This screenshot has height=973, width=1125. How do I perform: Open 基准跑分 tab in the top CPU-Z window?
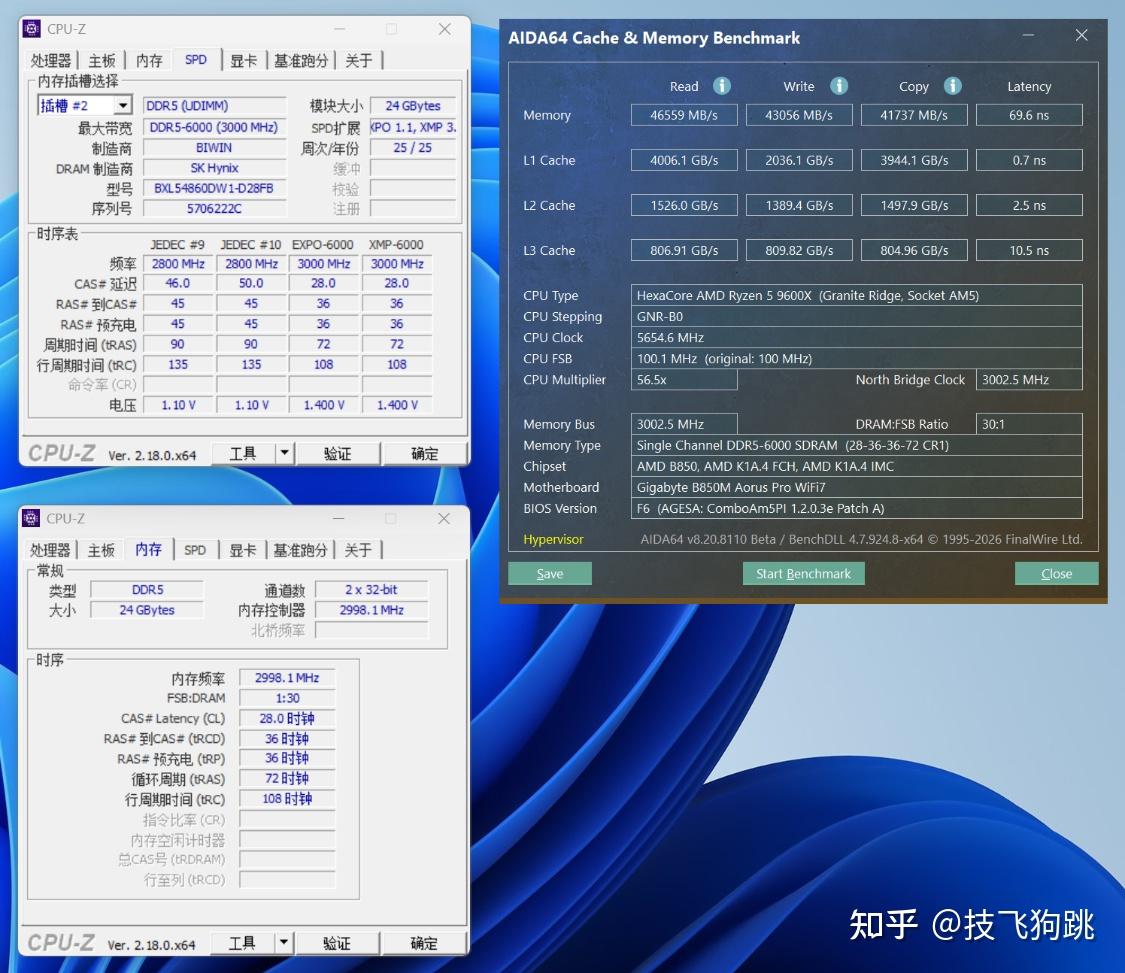301,60
